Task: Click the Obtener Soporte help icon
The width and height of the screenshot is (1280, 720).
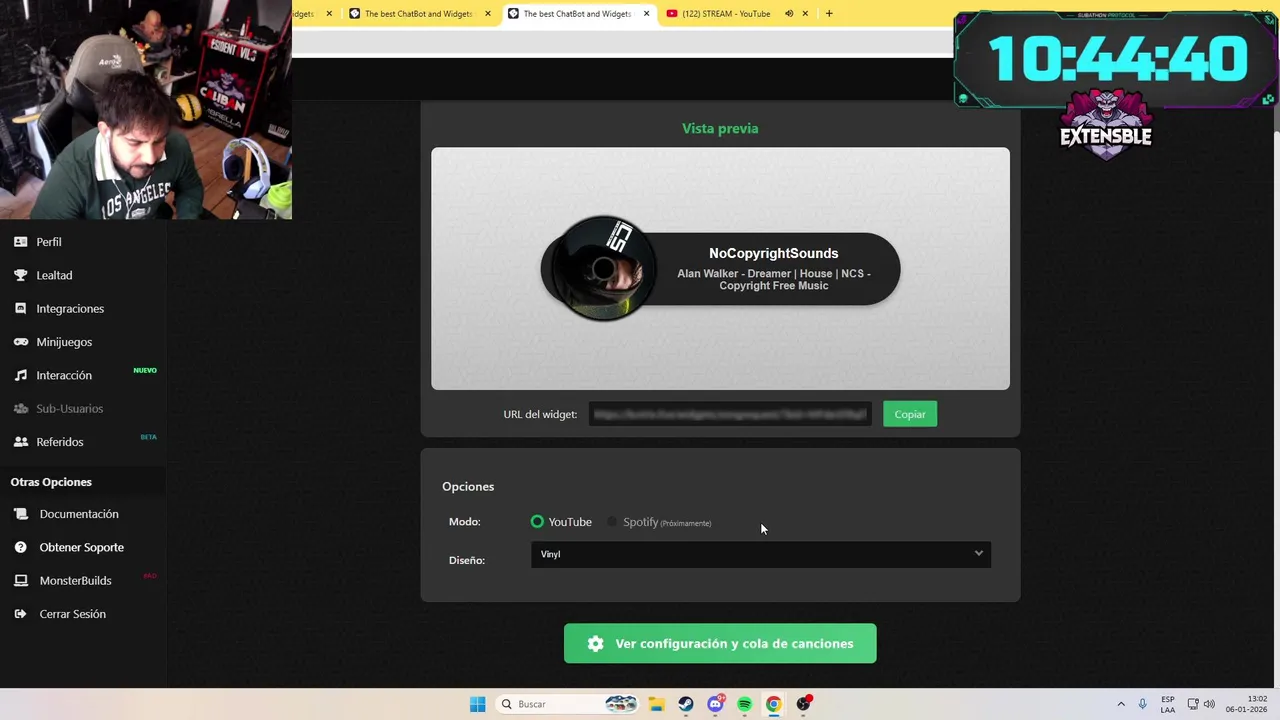Action: click(x=20, y=547)
